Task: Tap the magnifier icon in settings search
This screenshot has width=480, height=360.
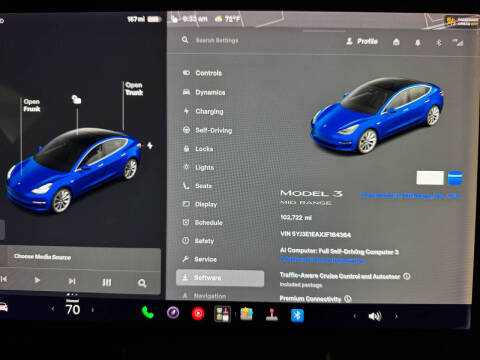Action: pos(185,40)
